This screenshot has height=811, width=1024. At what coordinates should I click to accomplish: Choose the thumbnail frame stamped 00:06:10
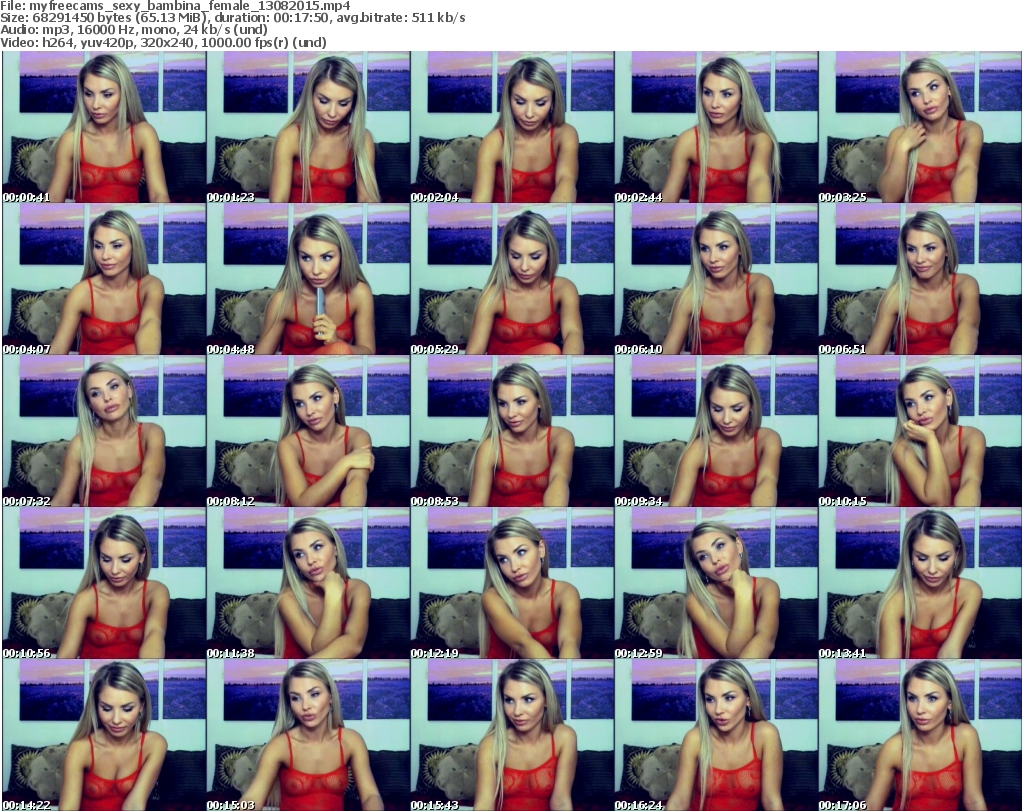[x=716, y=279]
